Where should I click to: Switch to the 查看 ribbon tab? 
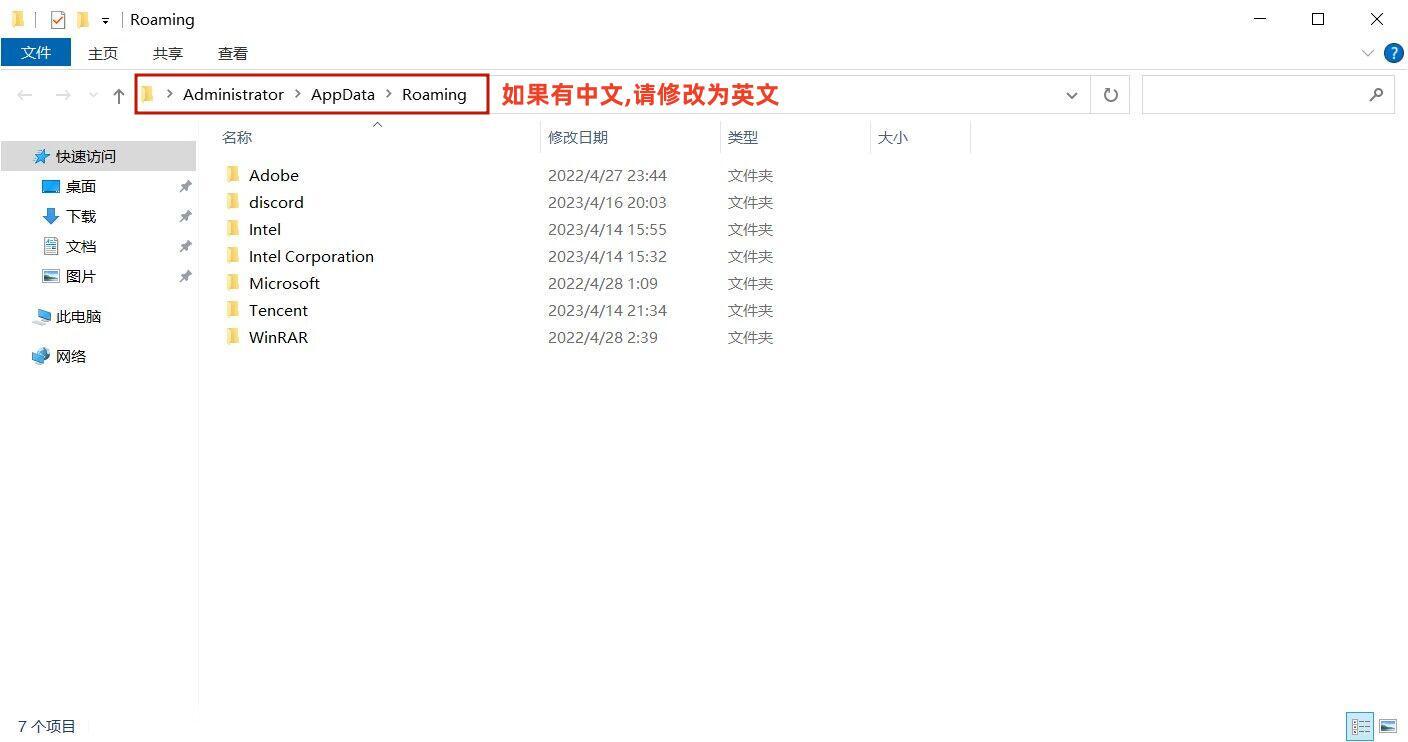(x=232, y=53)
